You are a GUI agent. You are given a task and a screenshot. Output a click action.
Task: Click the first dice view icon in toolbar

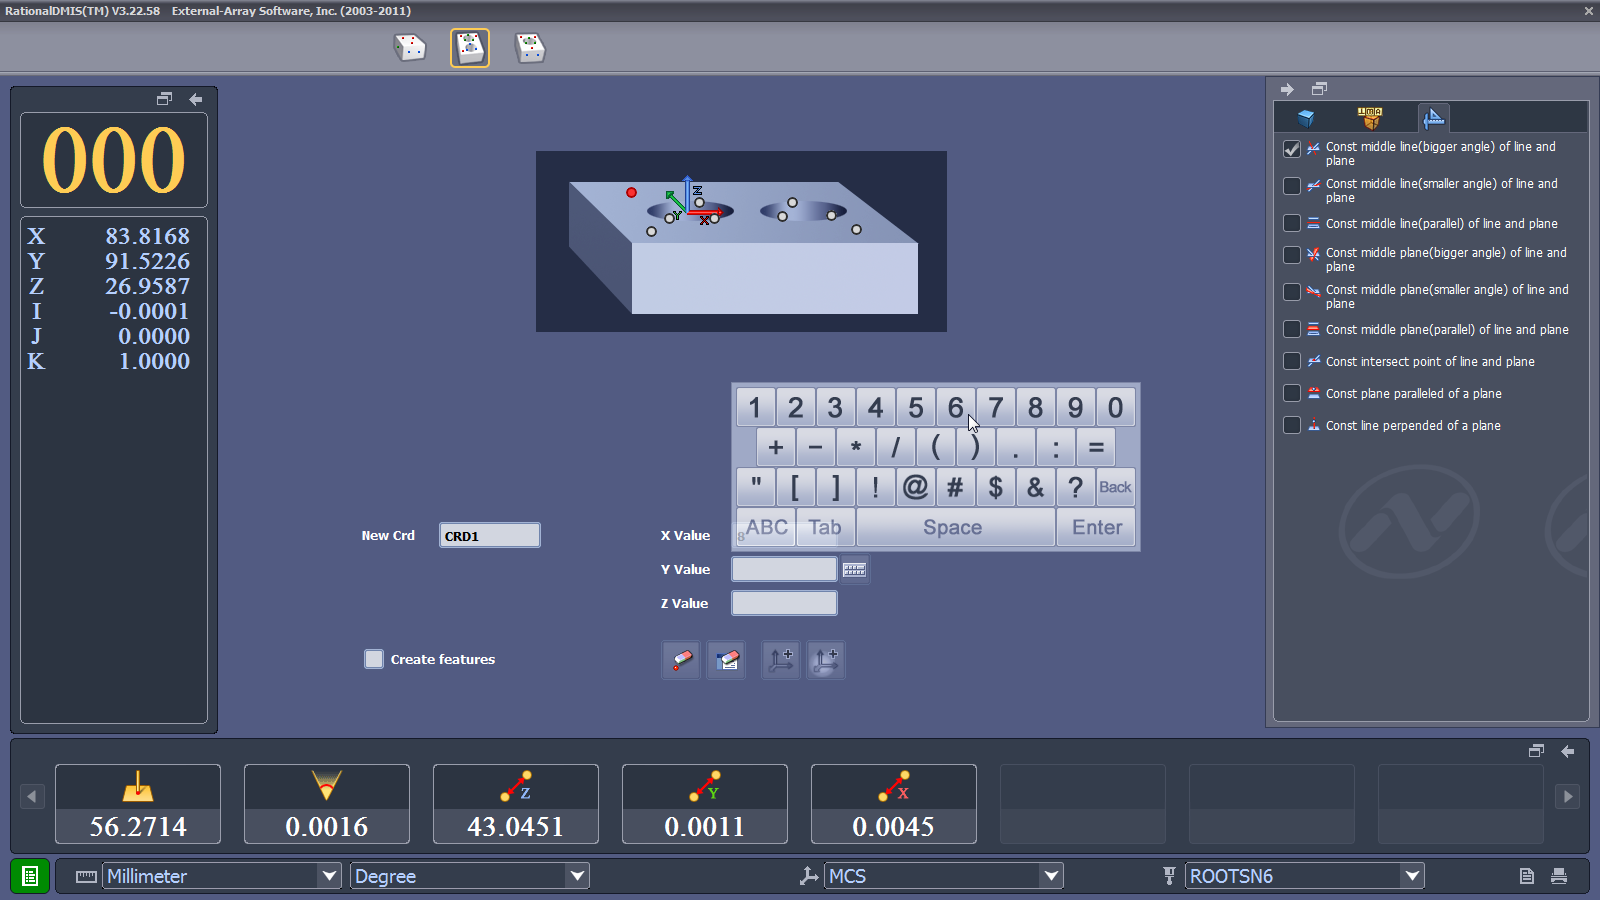point(410,48)
